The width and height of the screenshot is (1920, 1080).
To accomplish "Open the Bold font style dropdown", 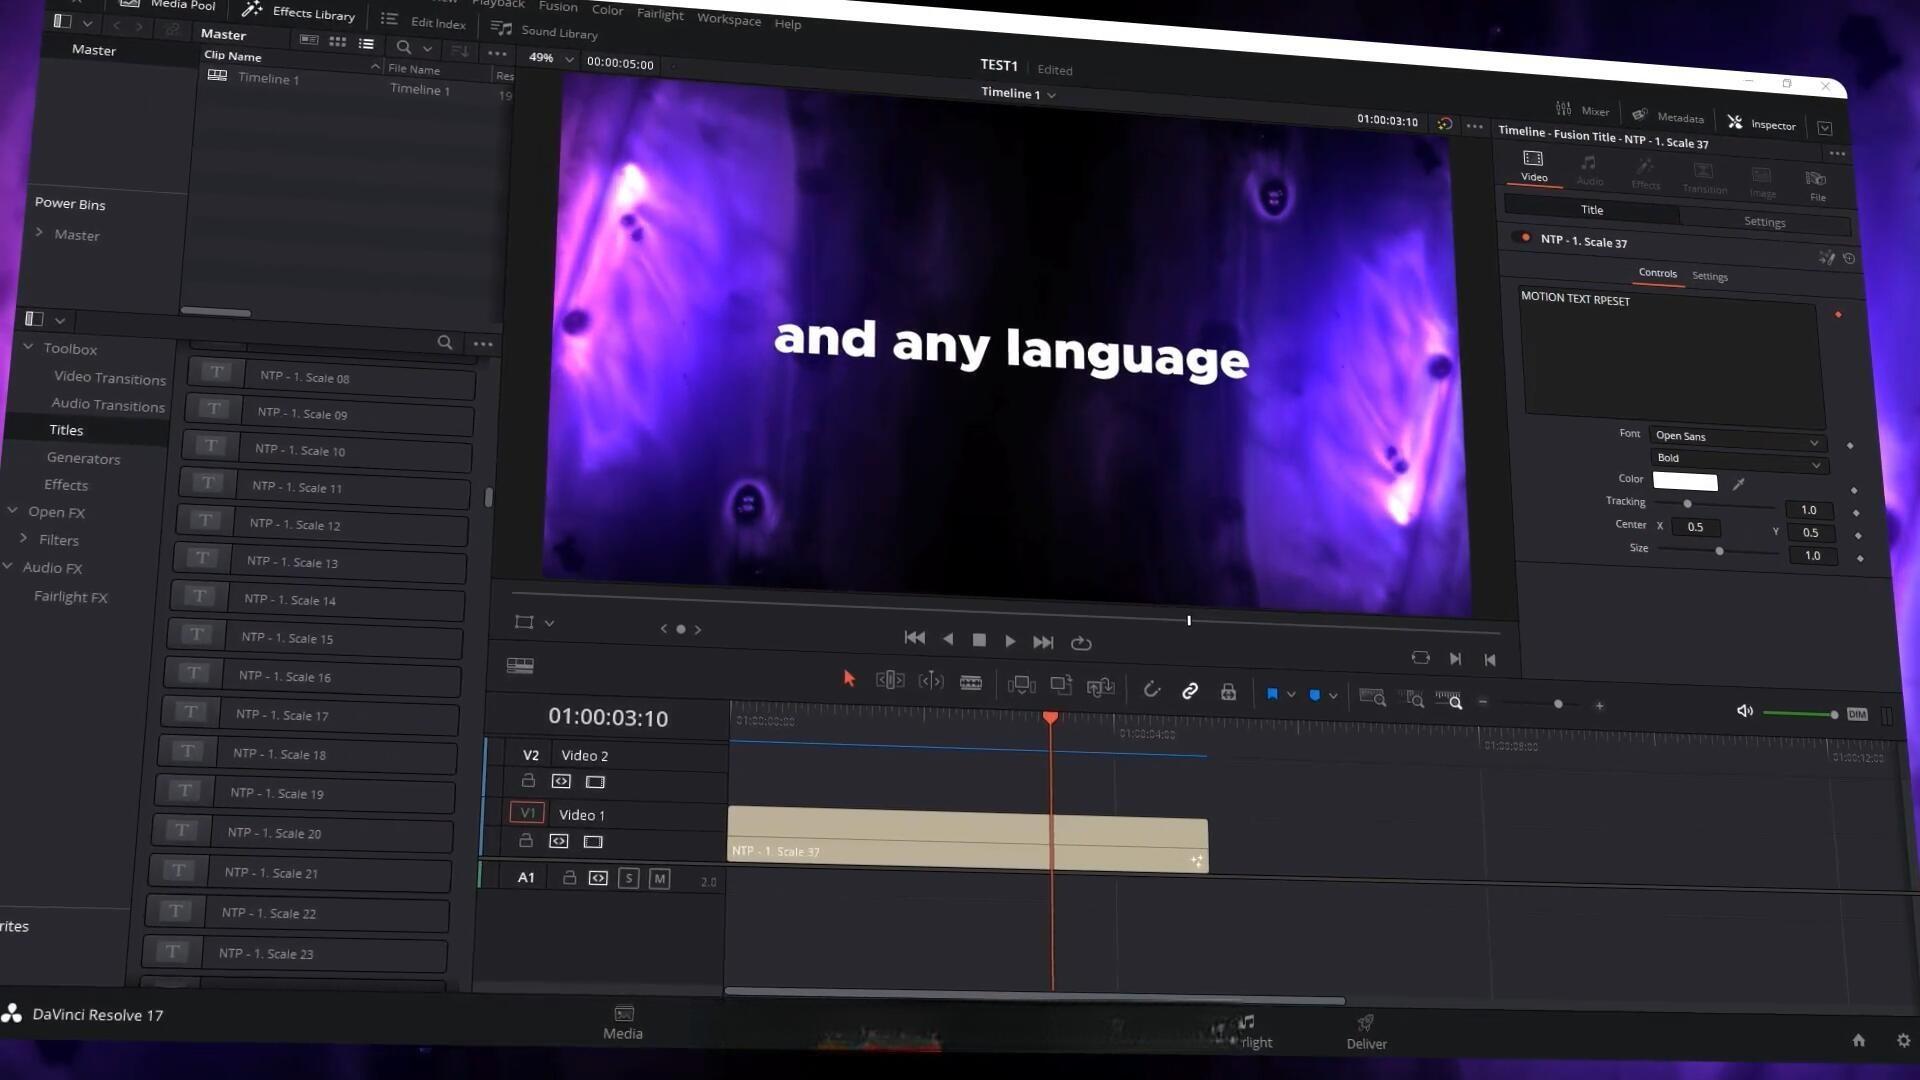I will [x=1738, y=460].
